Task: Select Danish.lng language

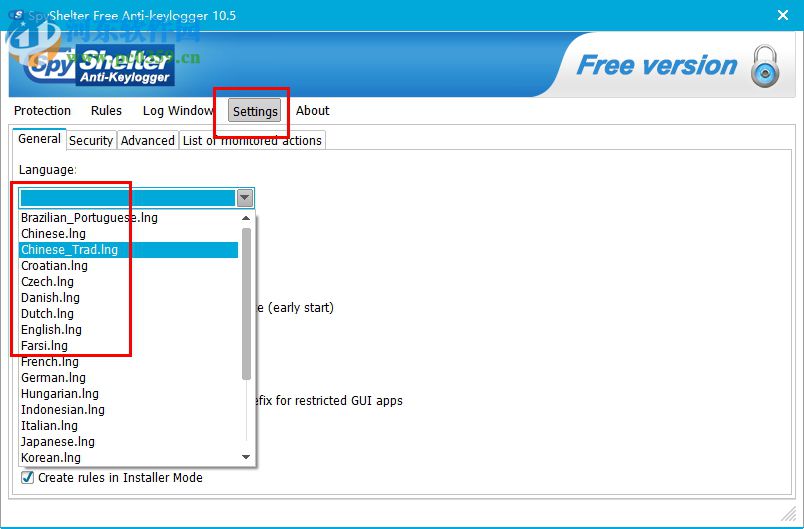Action: (x=129, y=297)
